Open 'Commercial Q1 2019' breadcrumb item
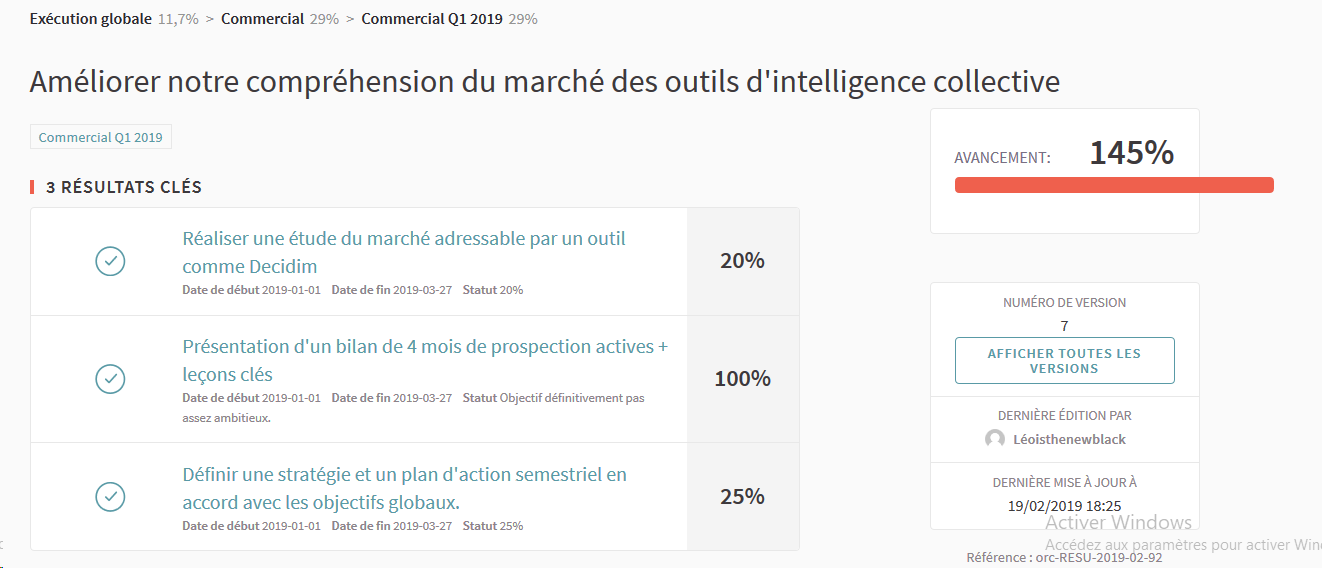Viewport: 1322px width, 568px height. click(432, 19)
